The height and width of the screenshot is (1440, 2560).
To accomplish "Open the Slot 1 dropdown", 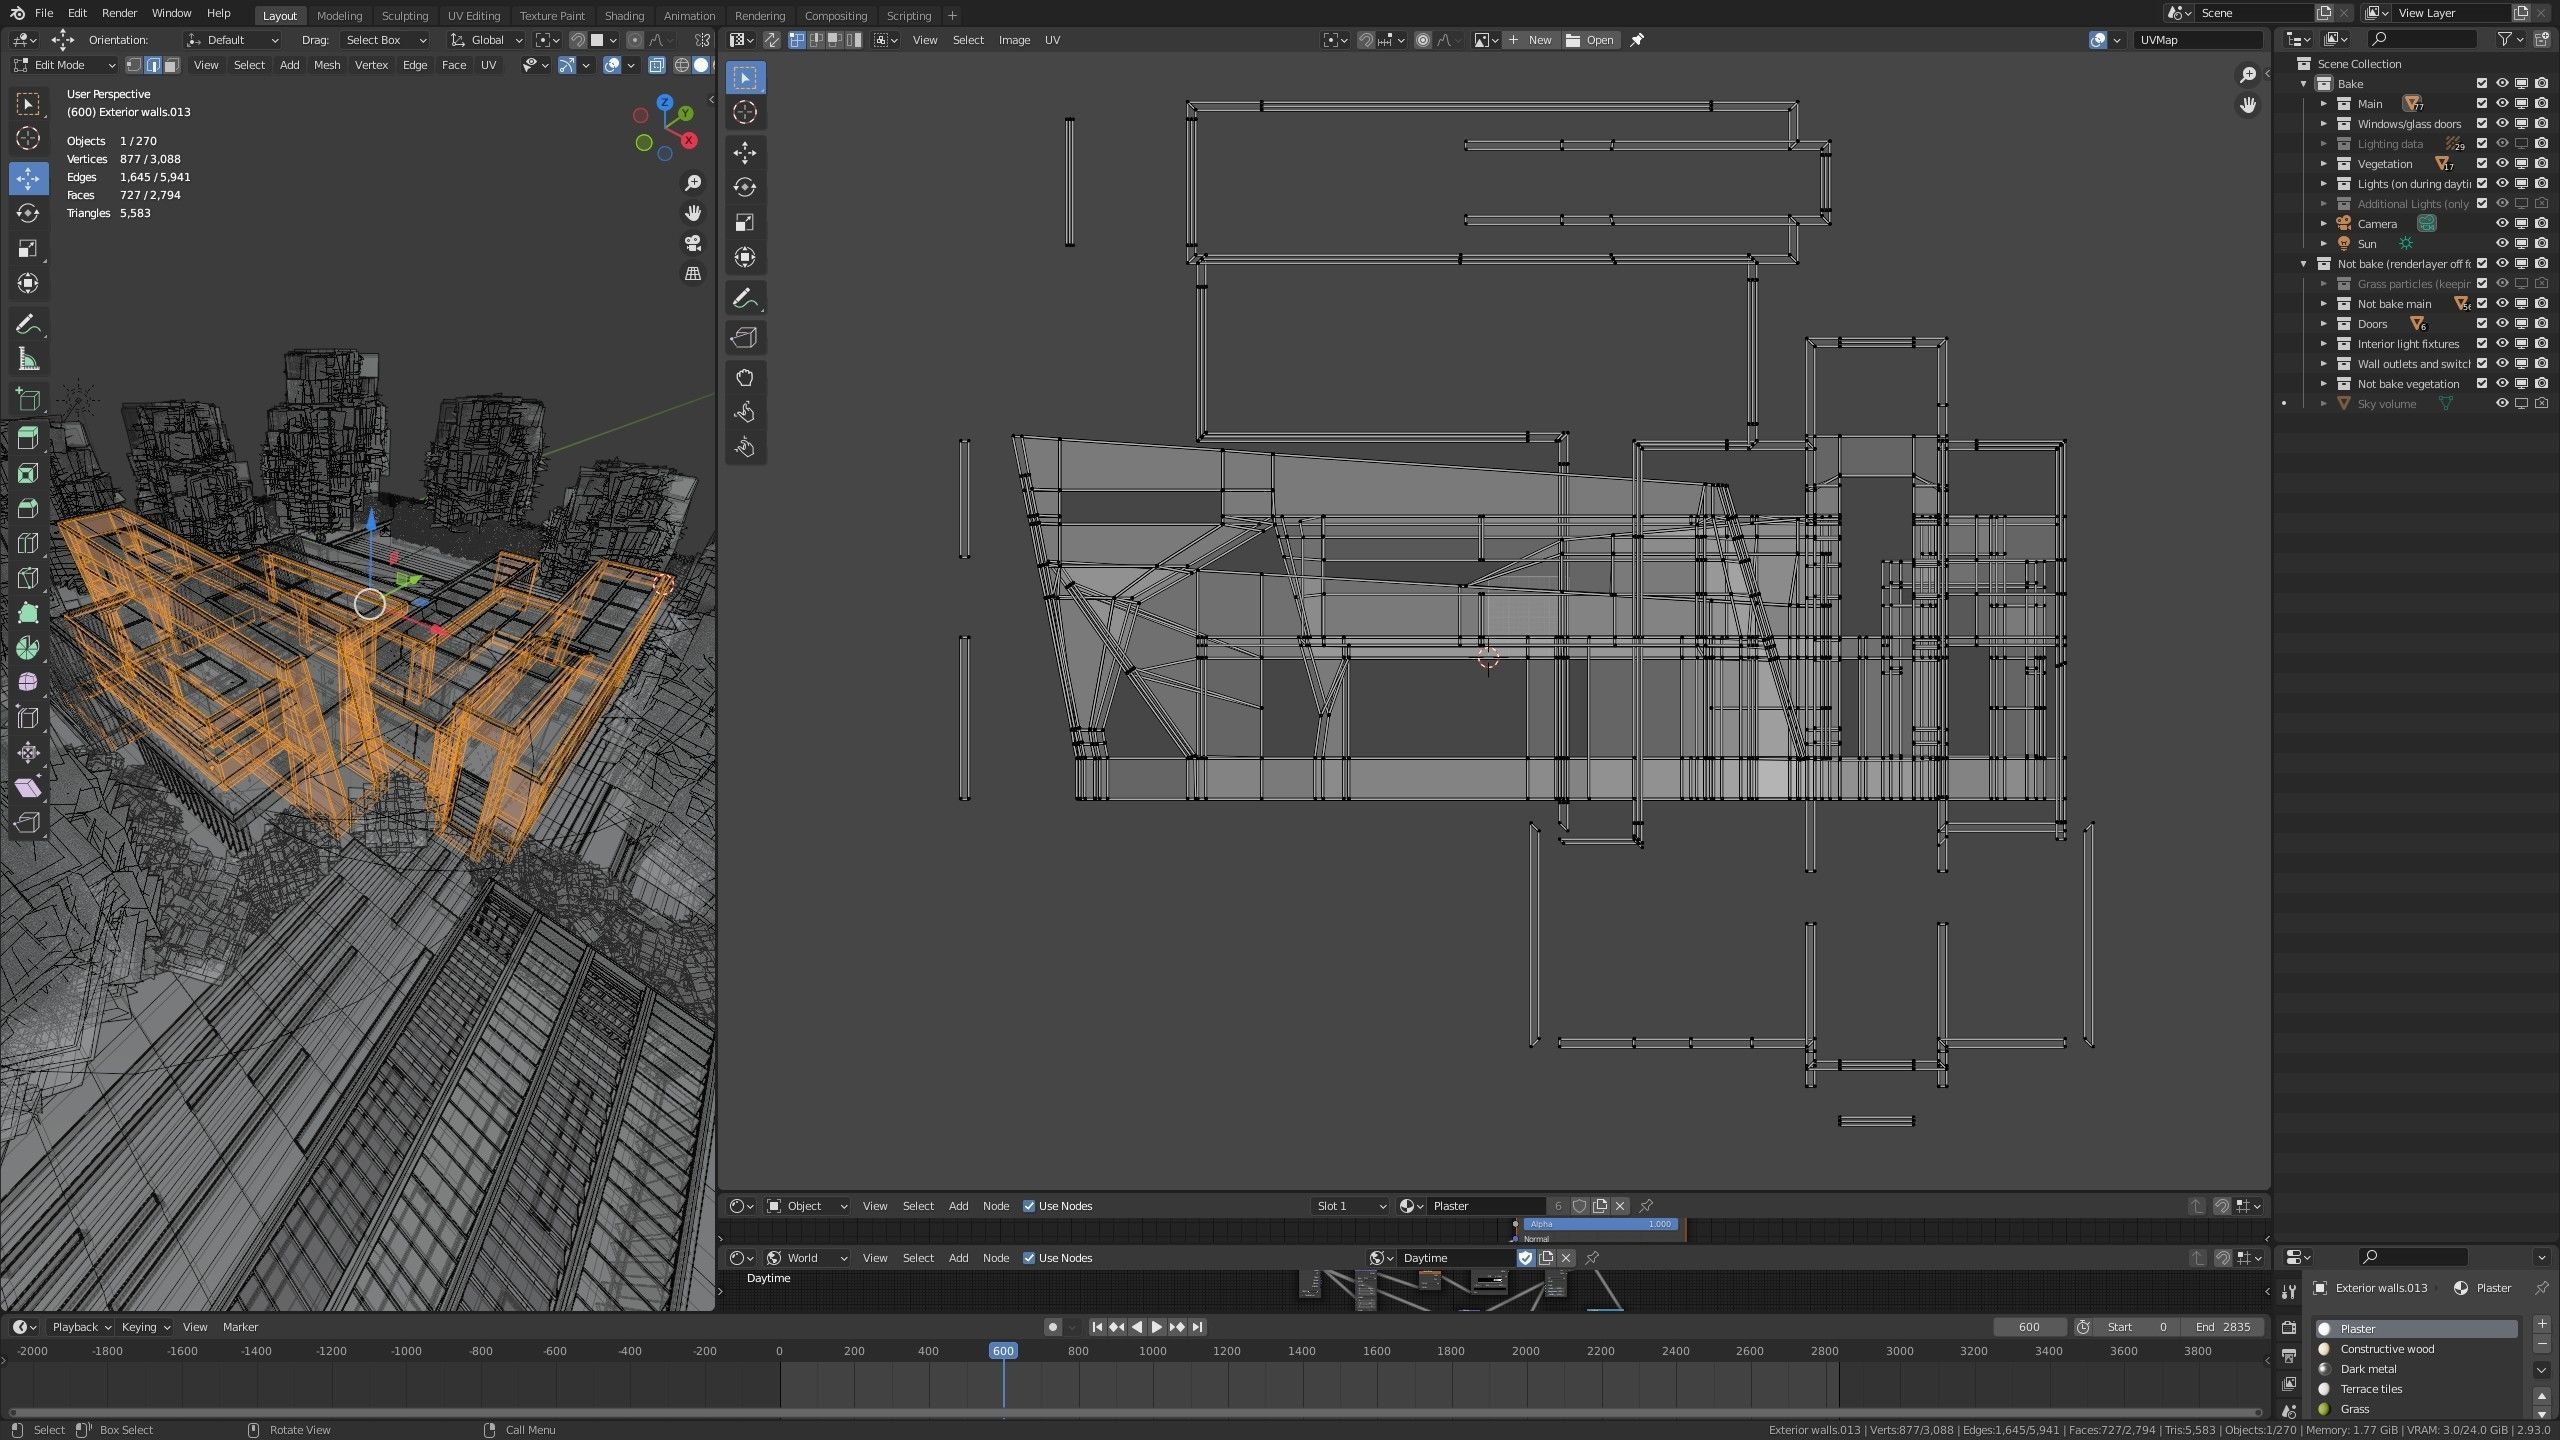I will click(1350, 1206).
